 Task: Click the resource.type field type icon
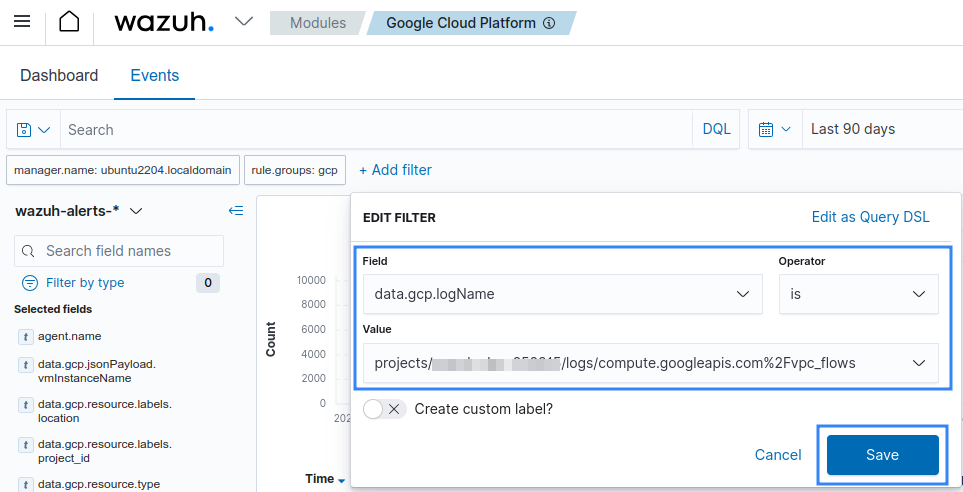(26, 484)
